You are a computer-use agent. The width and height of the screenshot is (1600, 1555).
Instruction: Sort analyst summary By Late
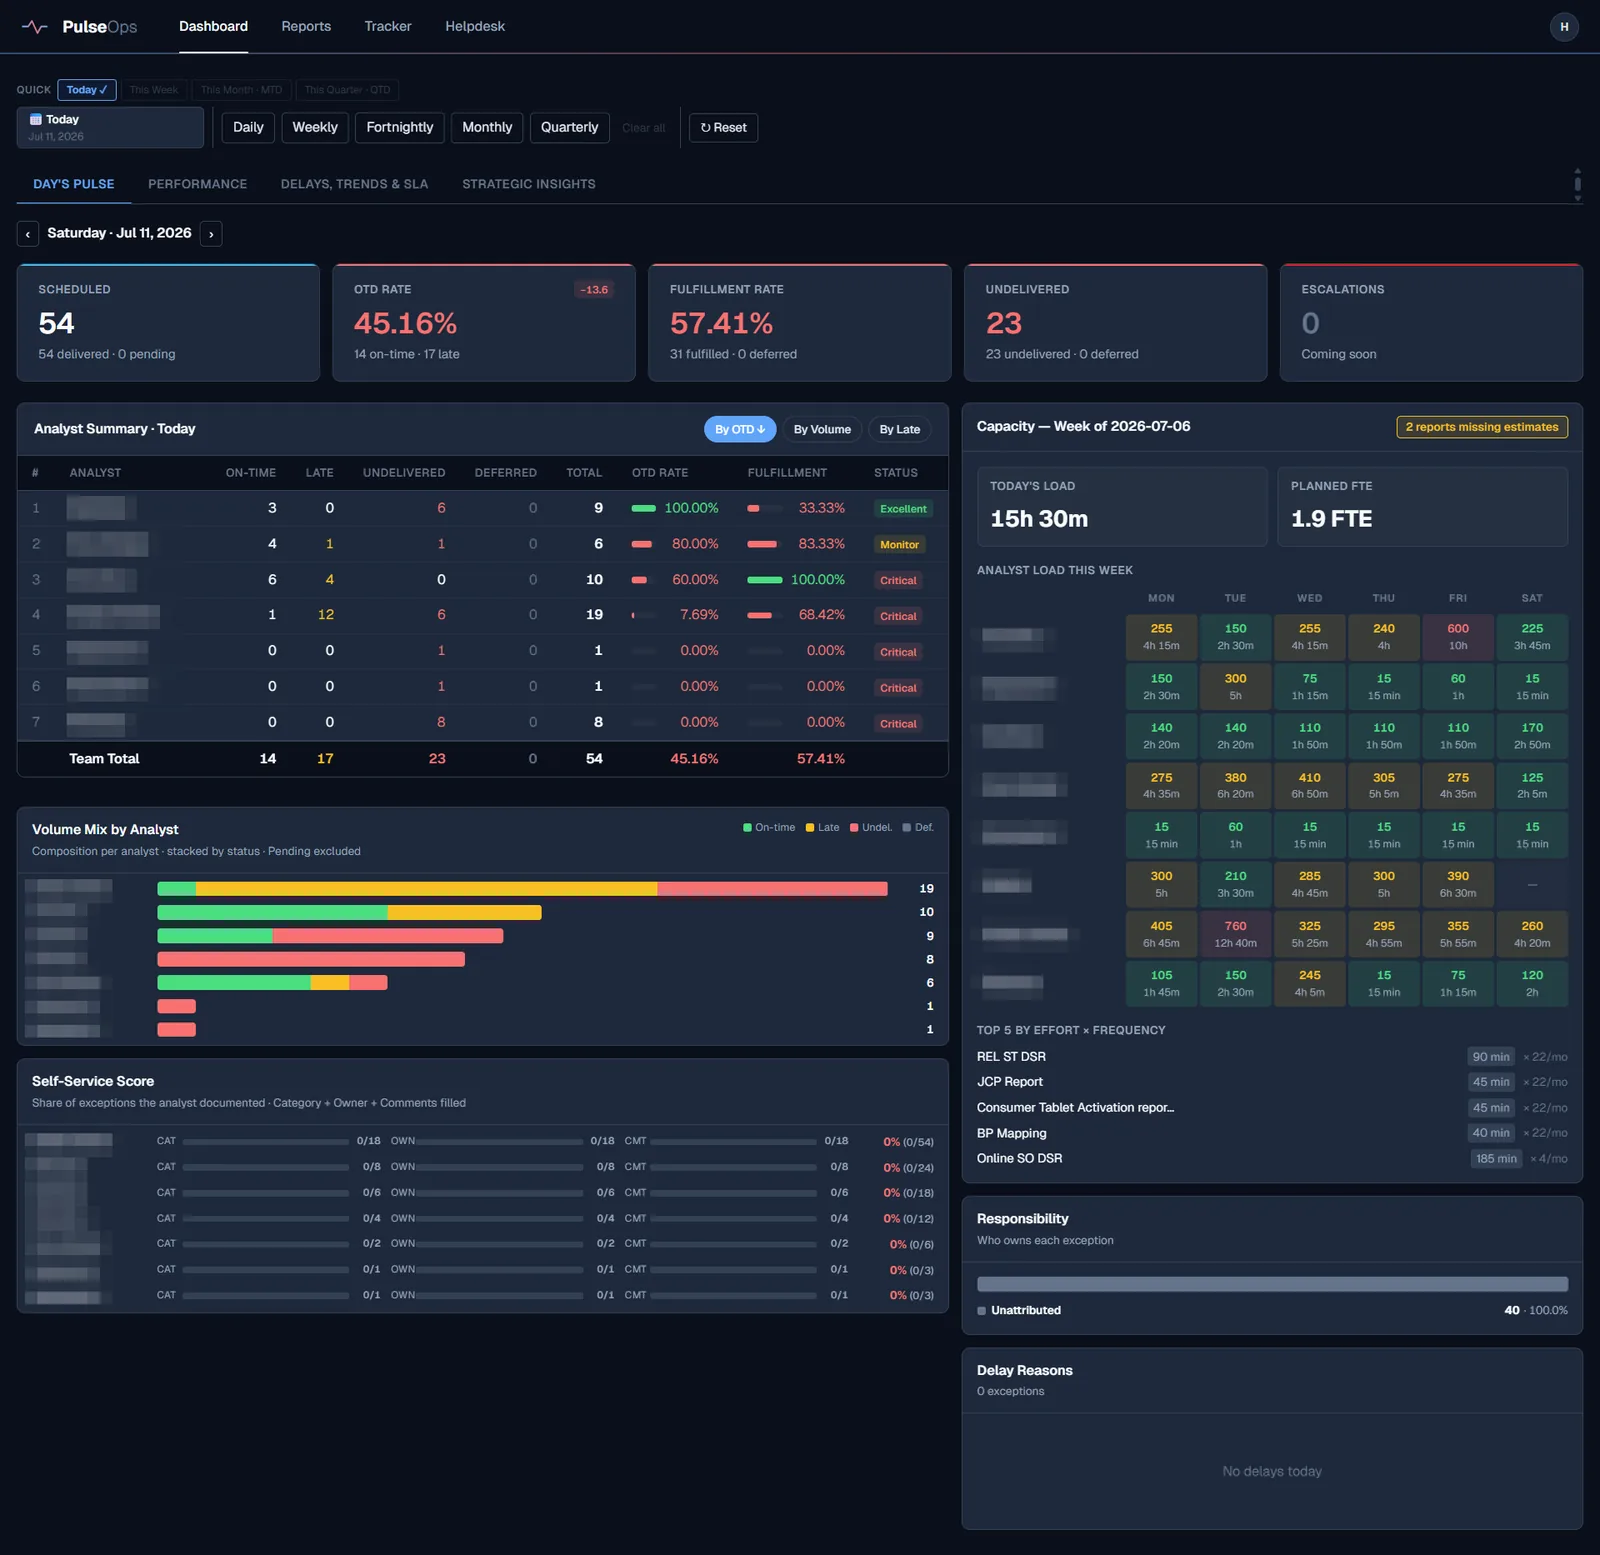tap(899, 429)
